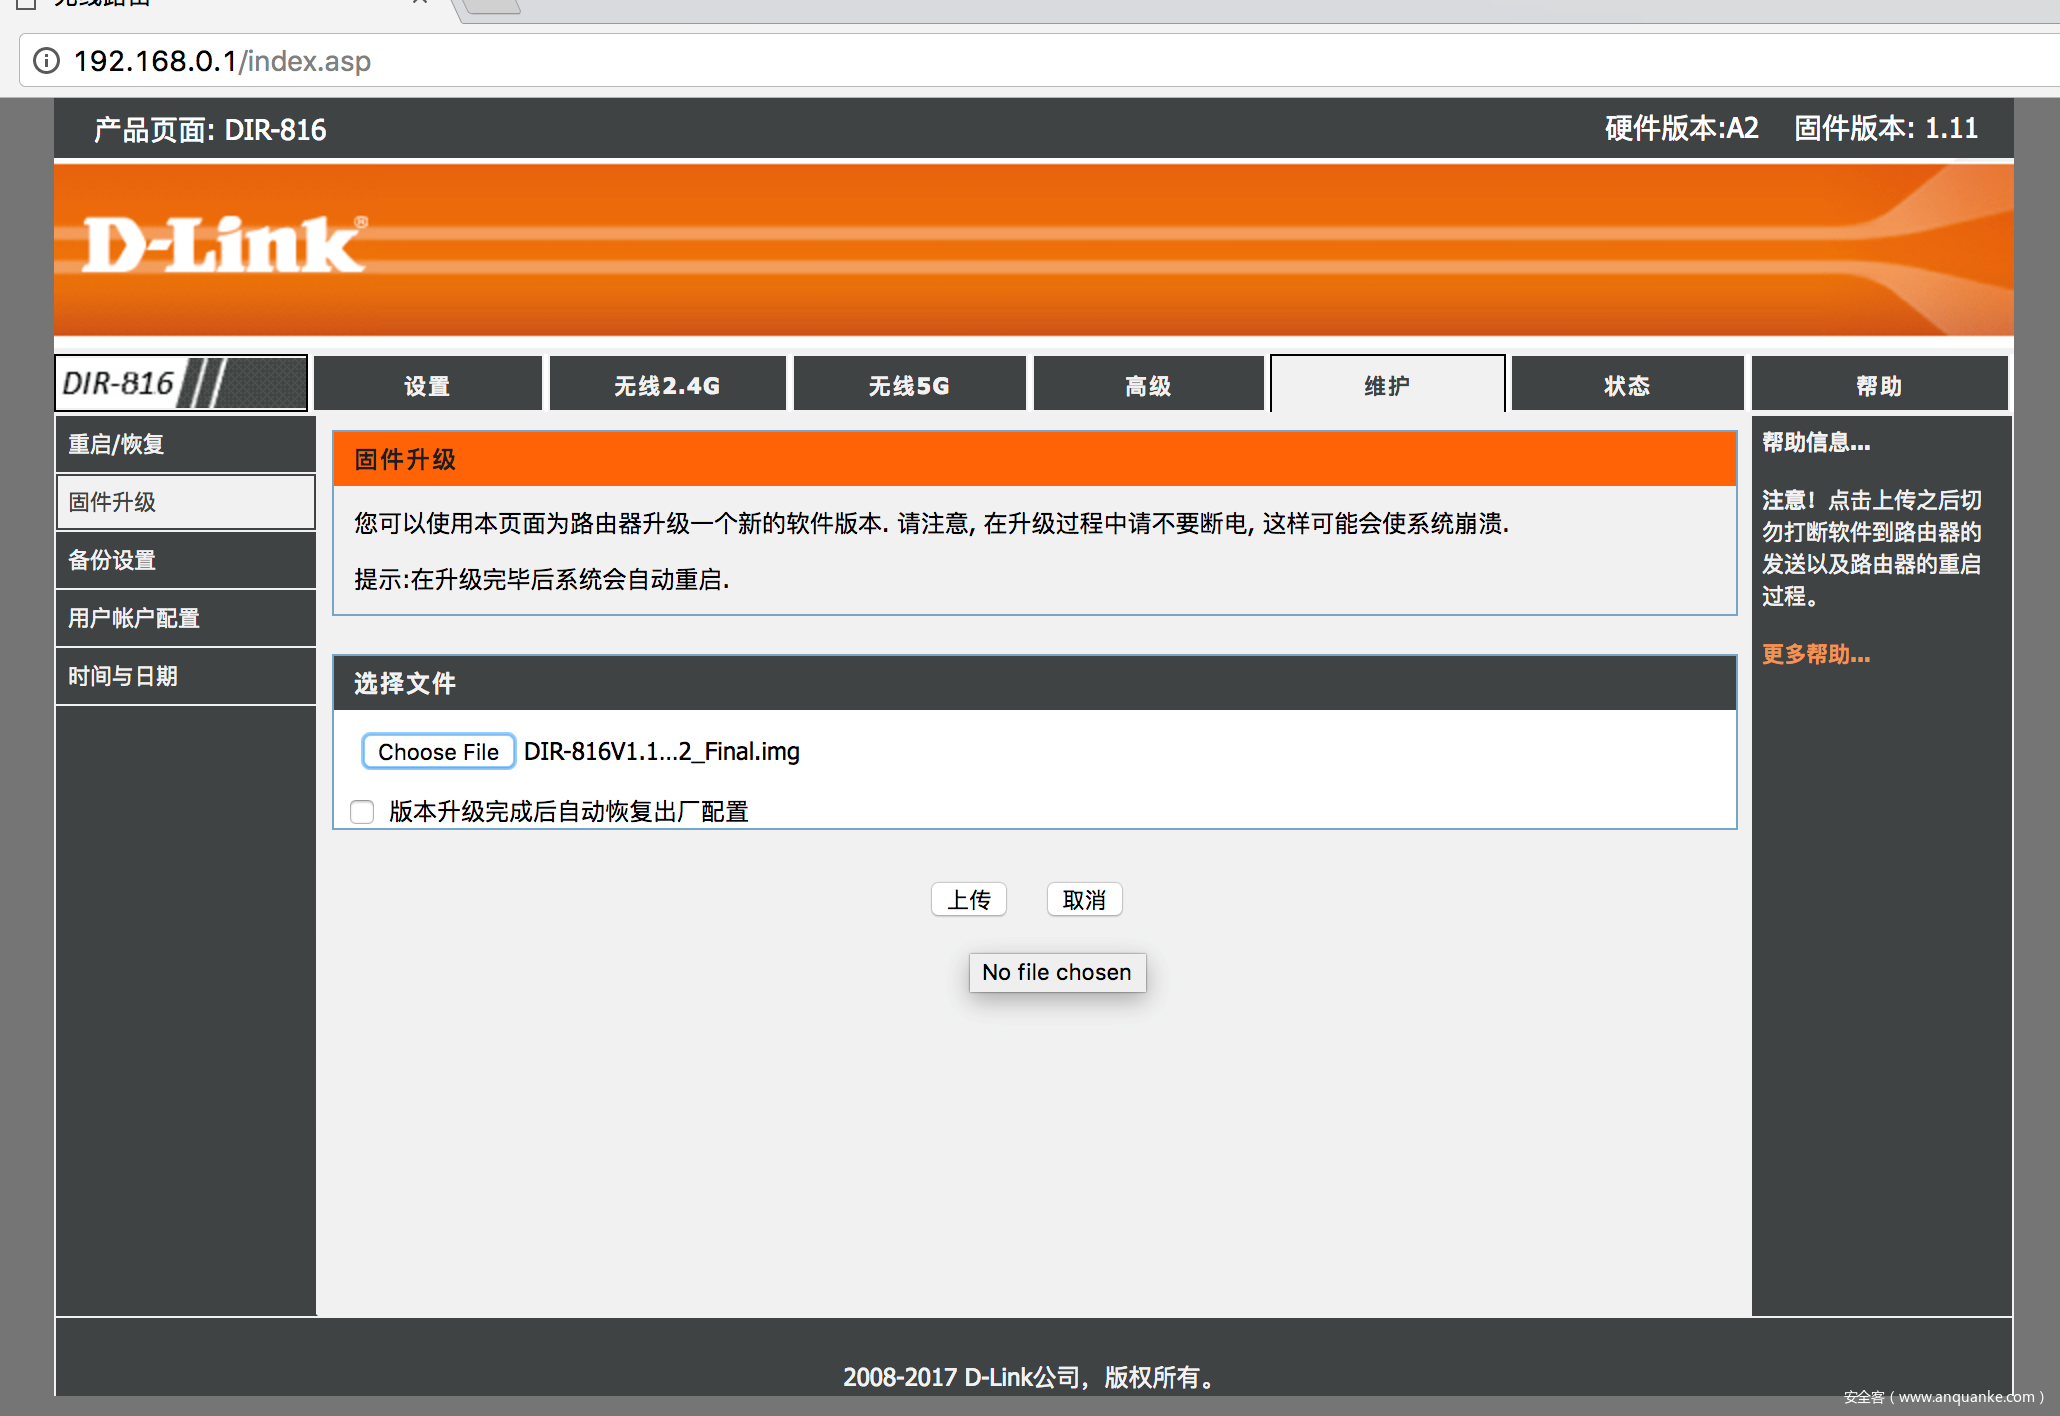Open the 高级 tab
The image size is (2060, 1416).
tap(1148, 385)
